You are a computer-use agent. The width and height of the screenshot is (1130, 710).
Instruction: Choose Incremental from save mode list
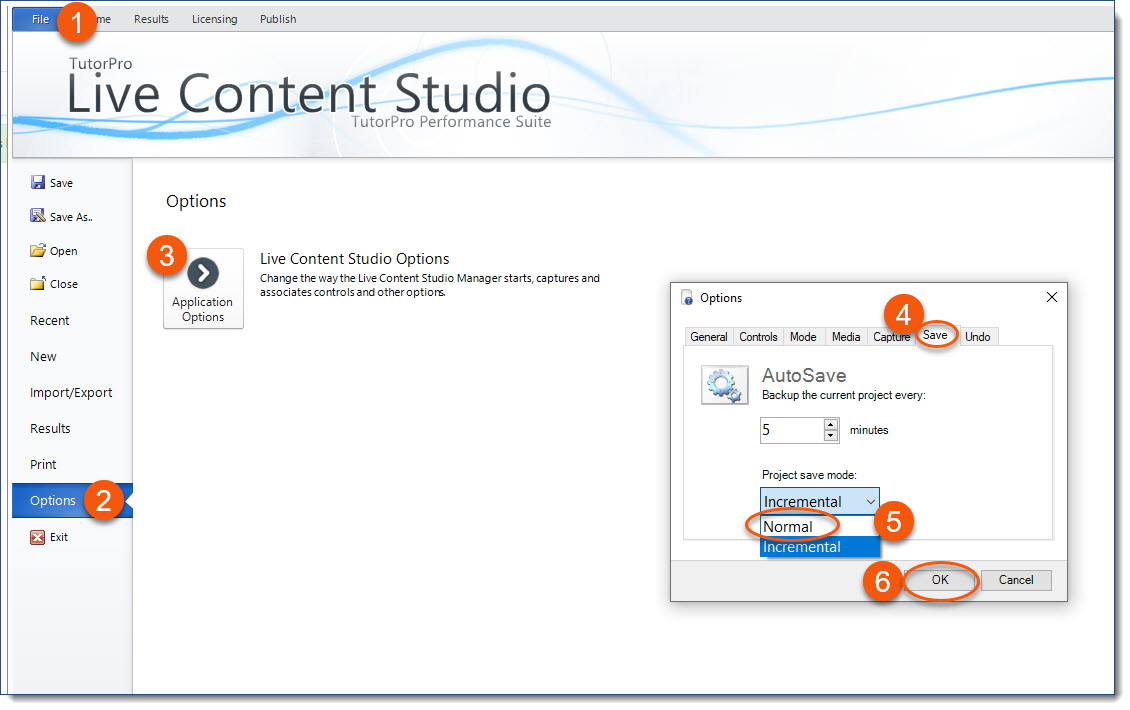(x=820, y=547)
